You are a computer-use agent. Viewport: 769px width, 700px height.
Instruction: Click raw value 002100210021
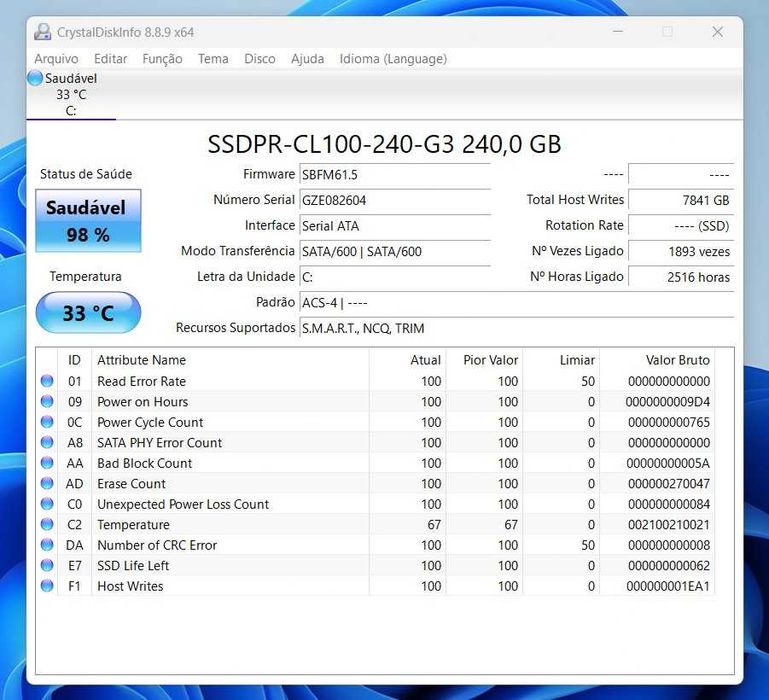click(x=669, y=525)
